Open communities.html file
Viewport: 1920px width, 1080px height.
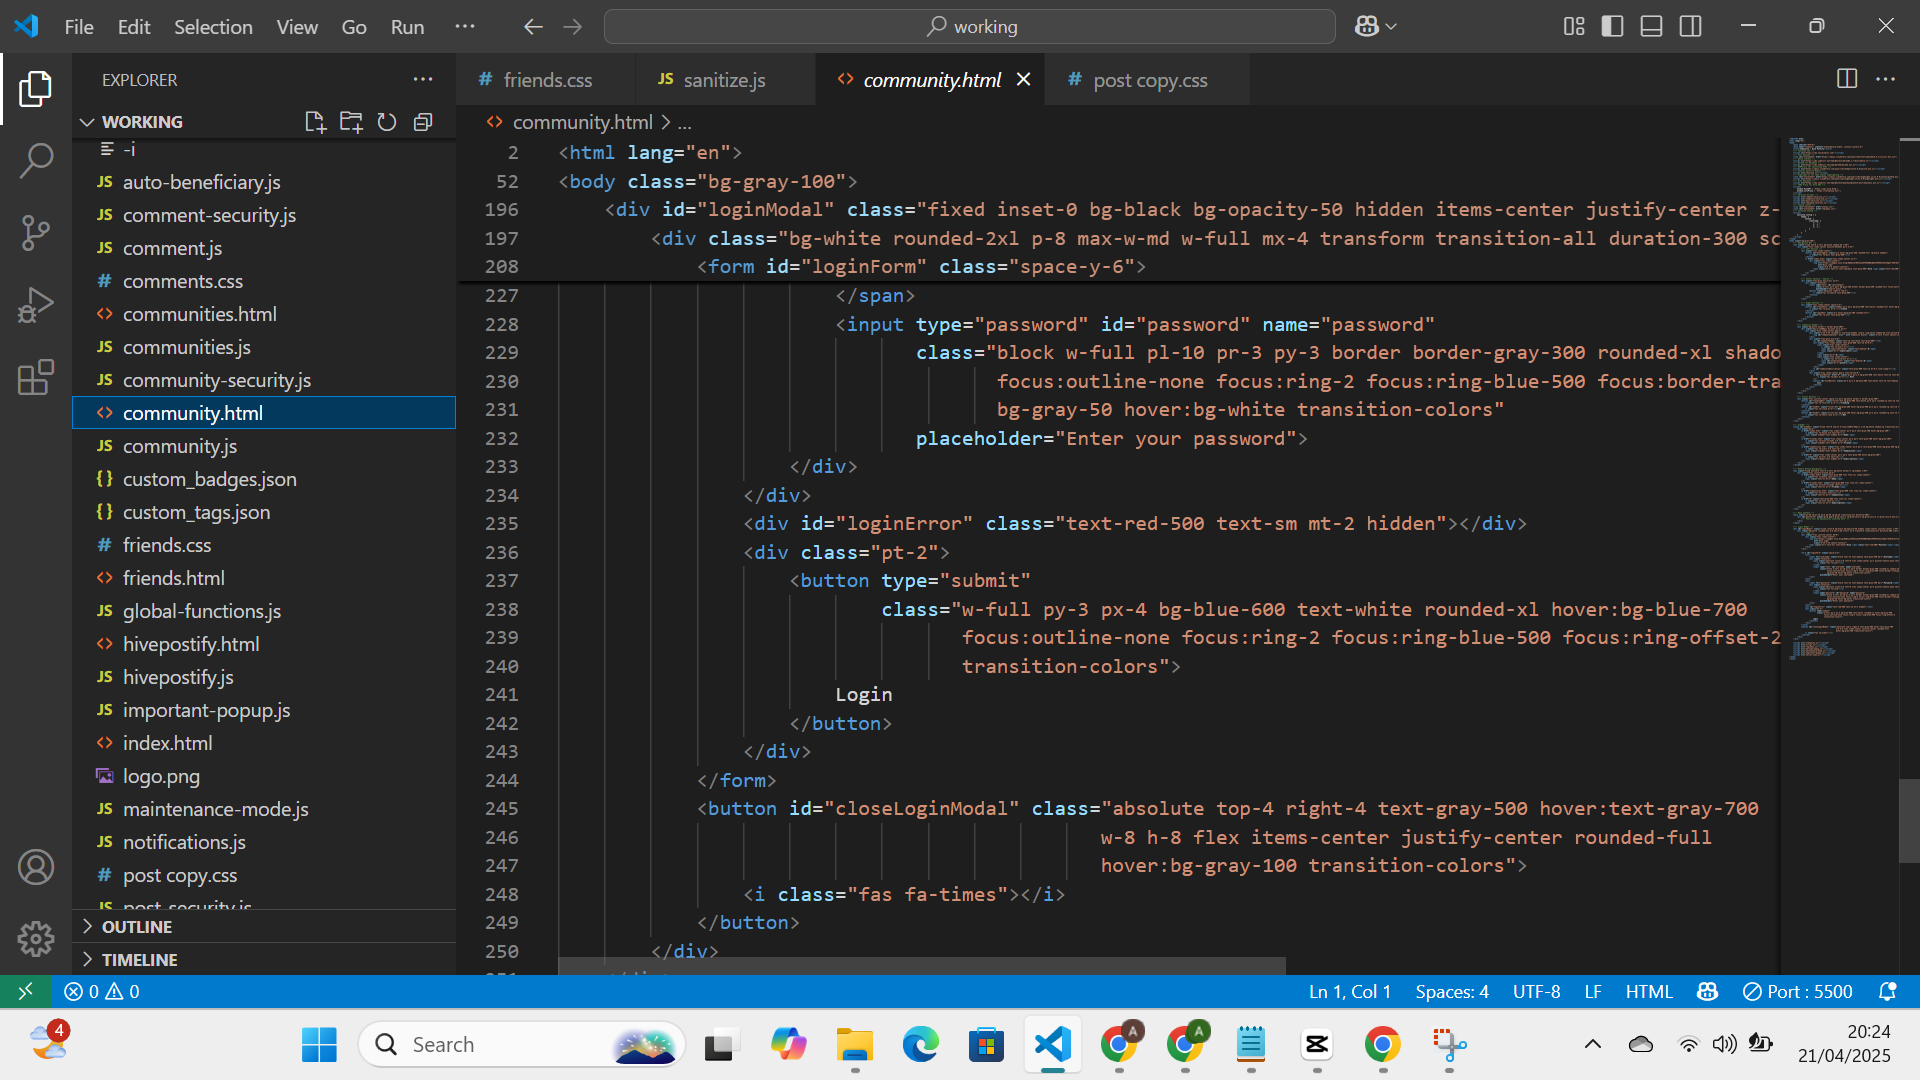[264, 314]
